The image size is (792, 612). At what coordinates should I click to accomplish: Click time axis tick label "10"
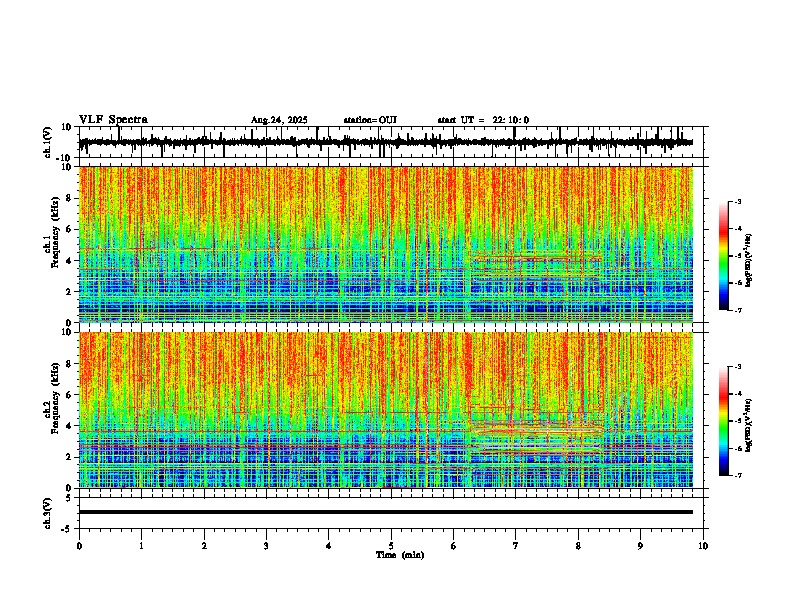click(703, 546)
